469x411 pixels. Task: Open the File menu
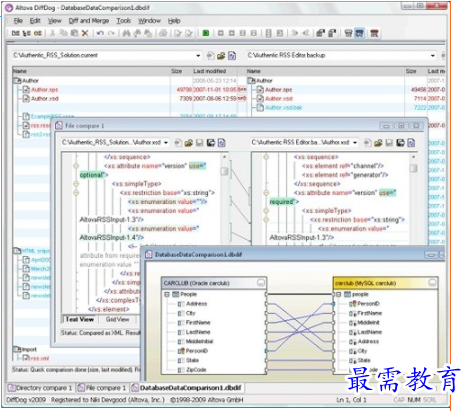(18, 21)
